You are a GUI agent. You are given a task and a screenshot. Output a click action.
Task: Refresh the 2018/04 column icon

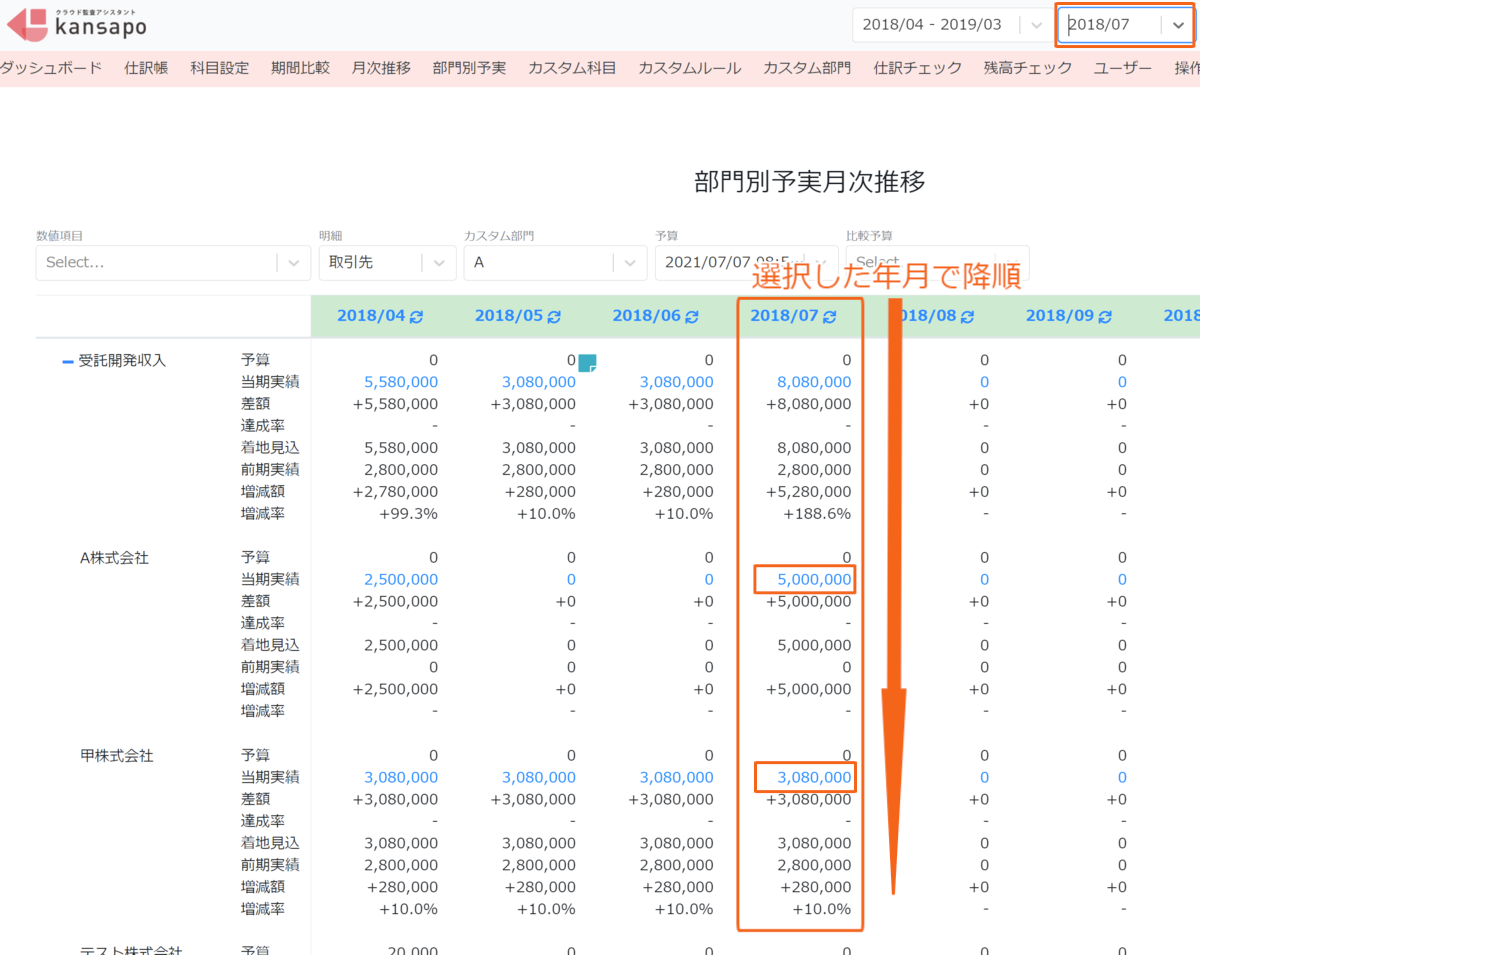click(416, 316)
